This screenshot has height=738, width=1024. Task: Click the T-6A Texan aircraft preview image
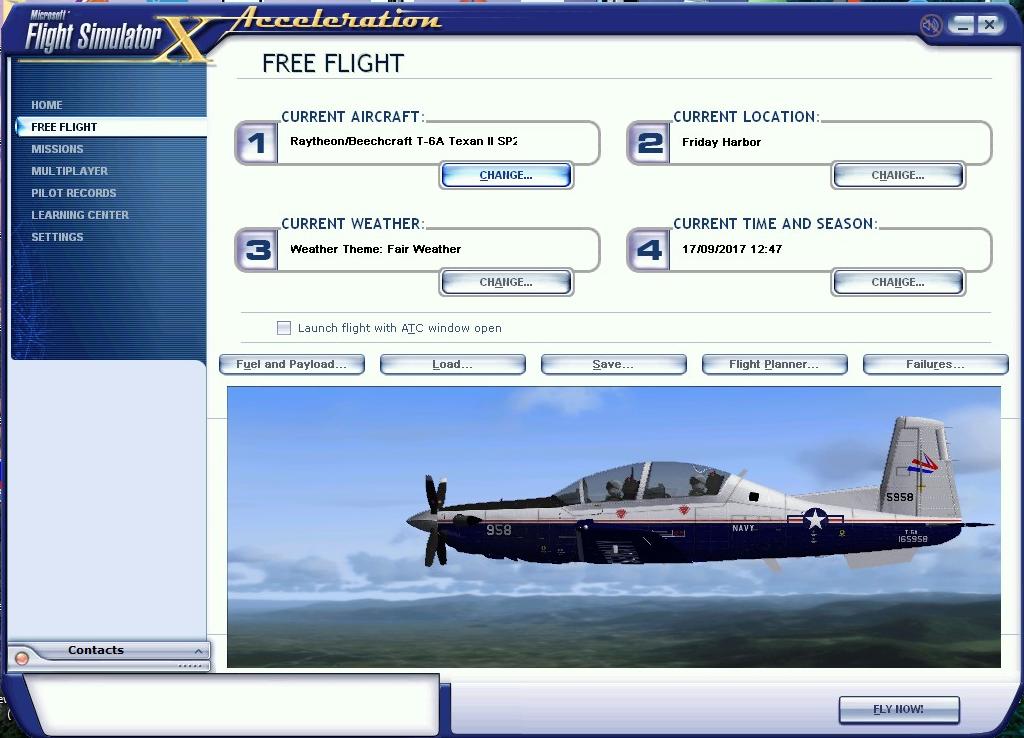[x=614, y=527]
